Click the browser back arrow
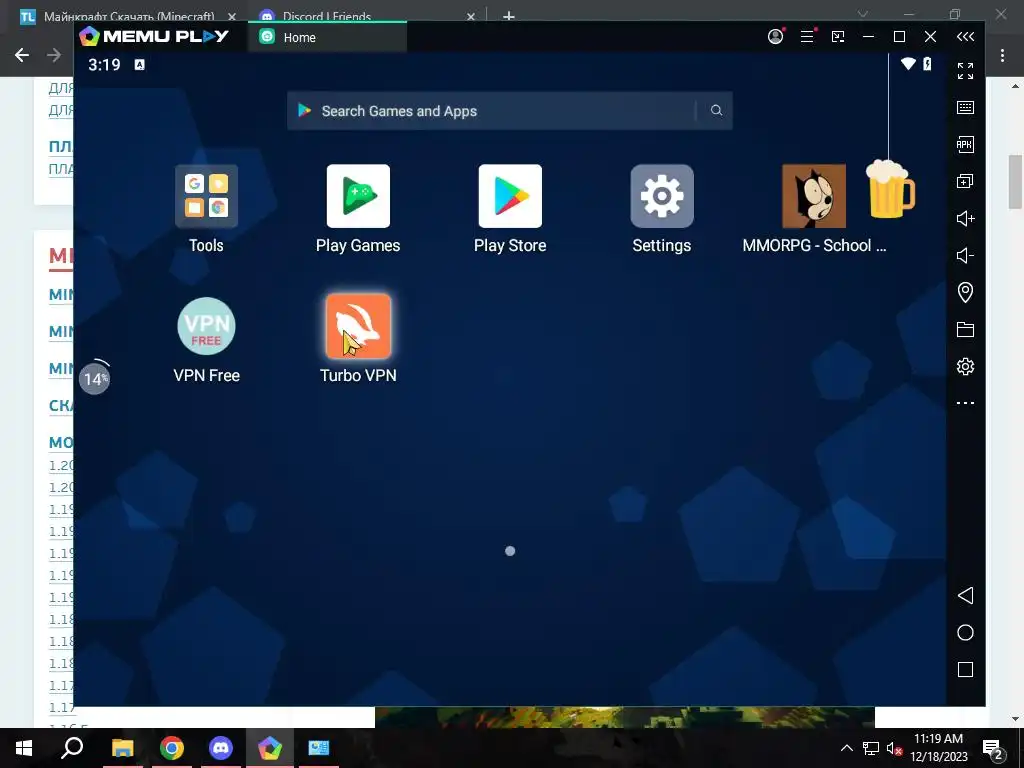 22,56
